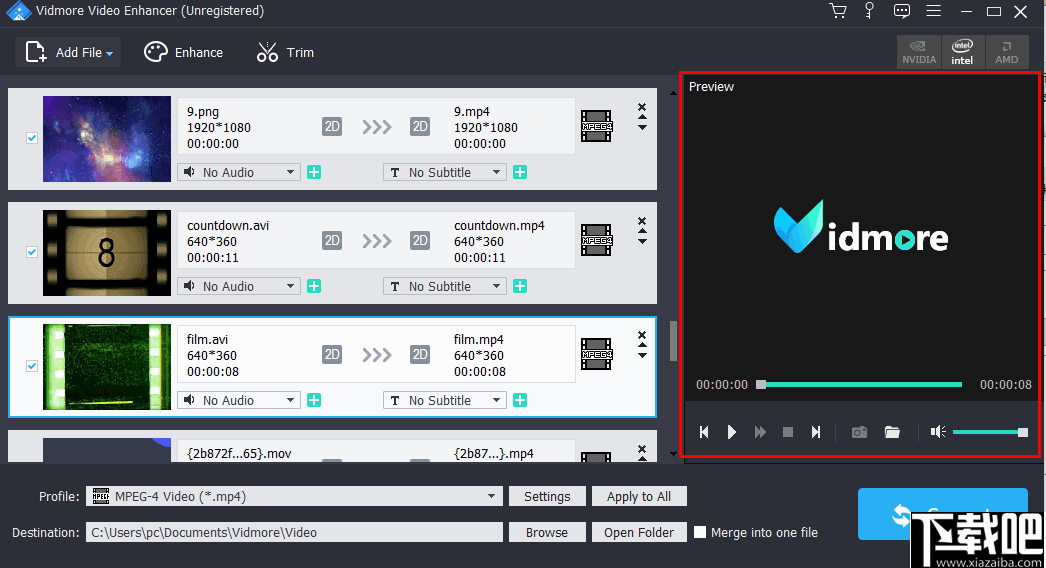Image resolution: width=1046 pixels, height=568 pixels.
Task: Open No Subtitle dropdown for 9.png
Action: (x=445, y=172)
